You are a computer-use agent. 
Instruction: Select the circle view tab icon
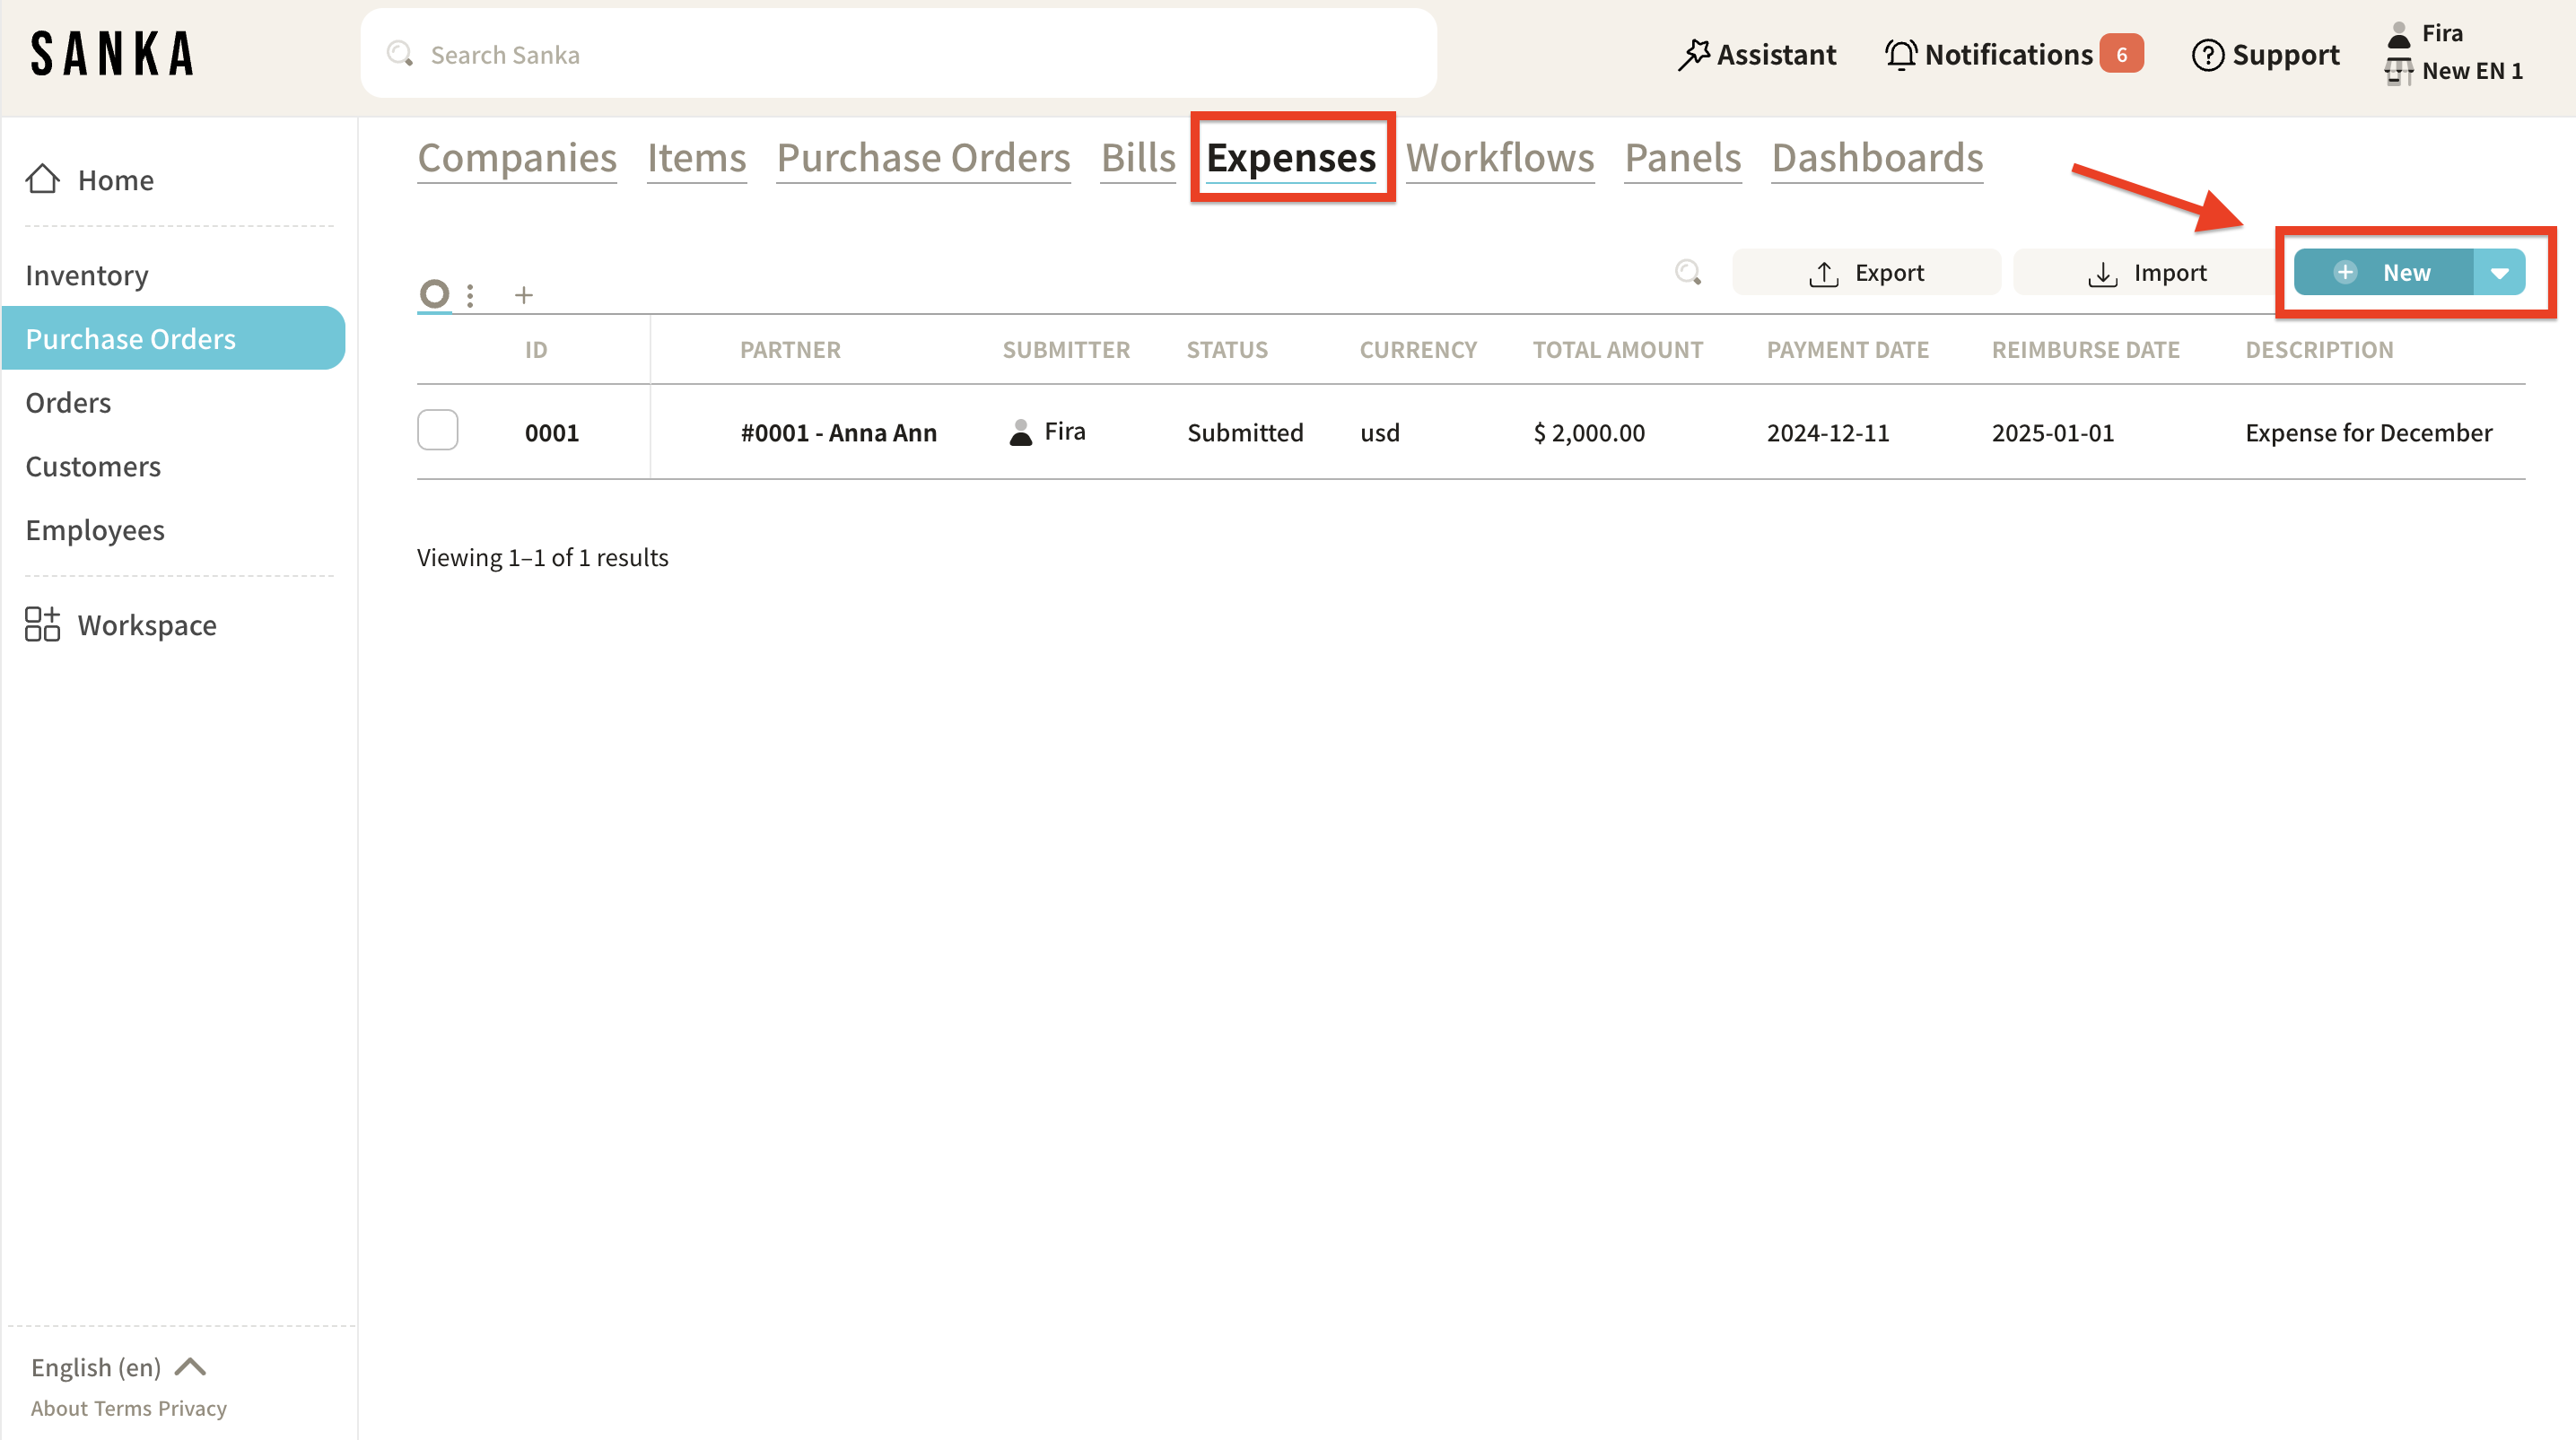(434, 293)
